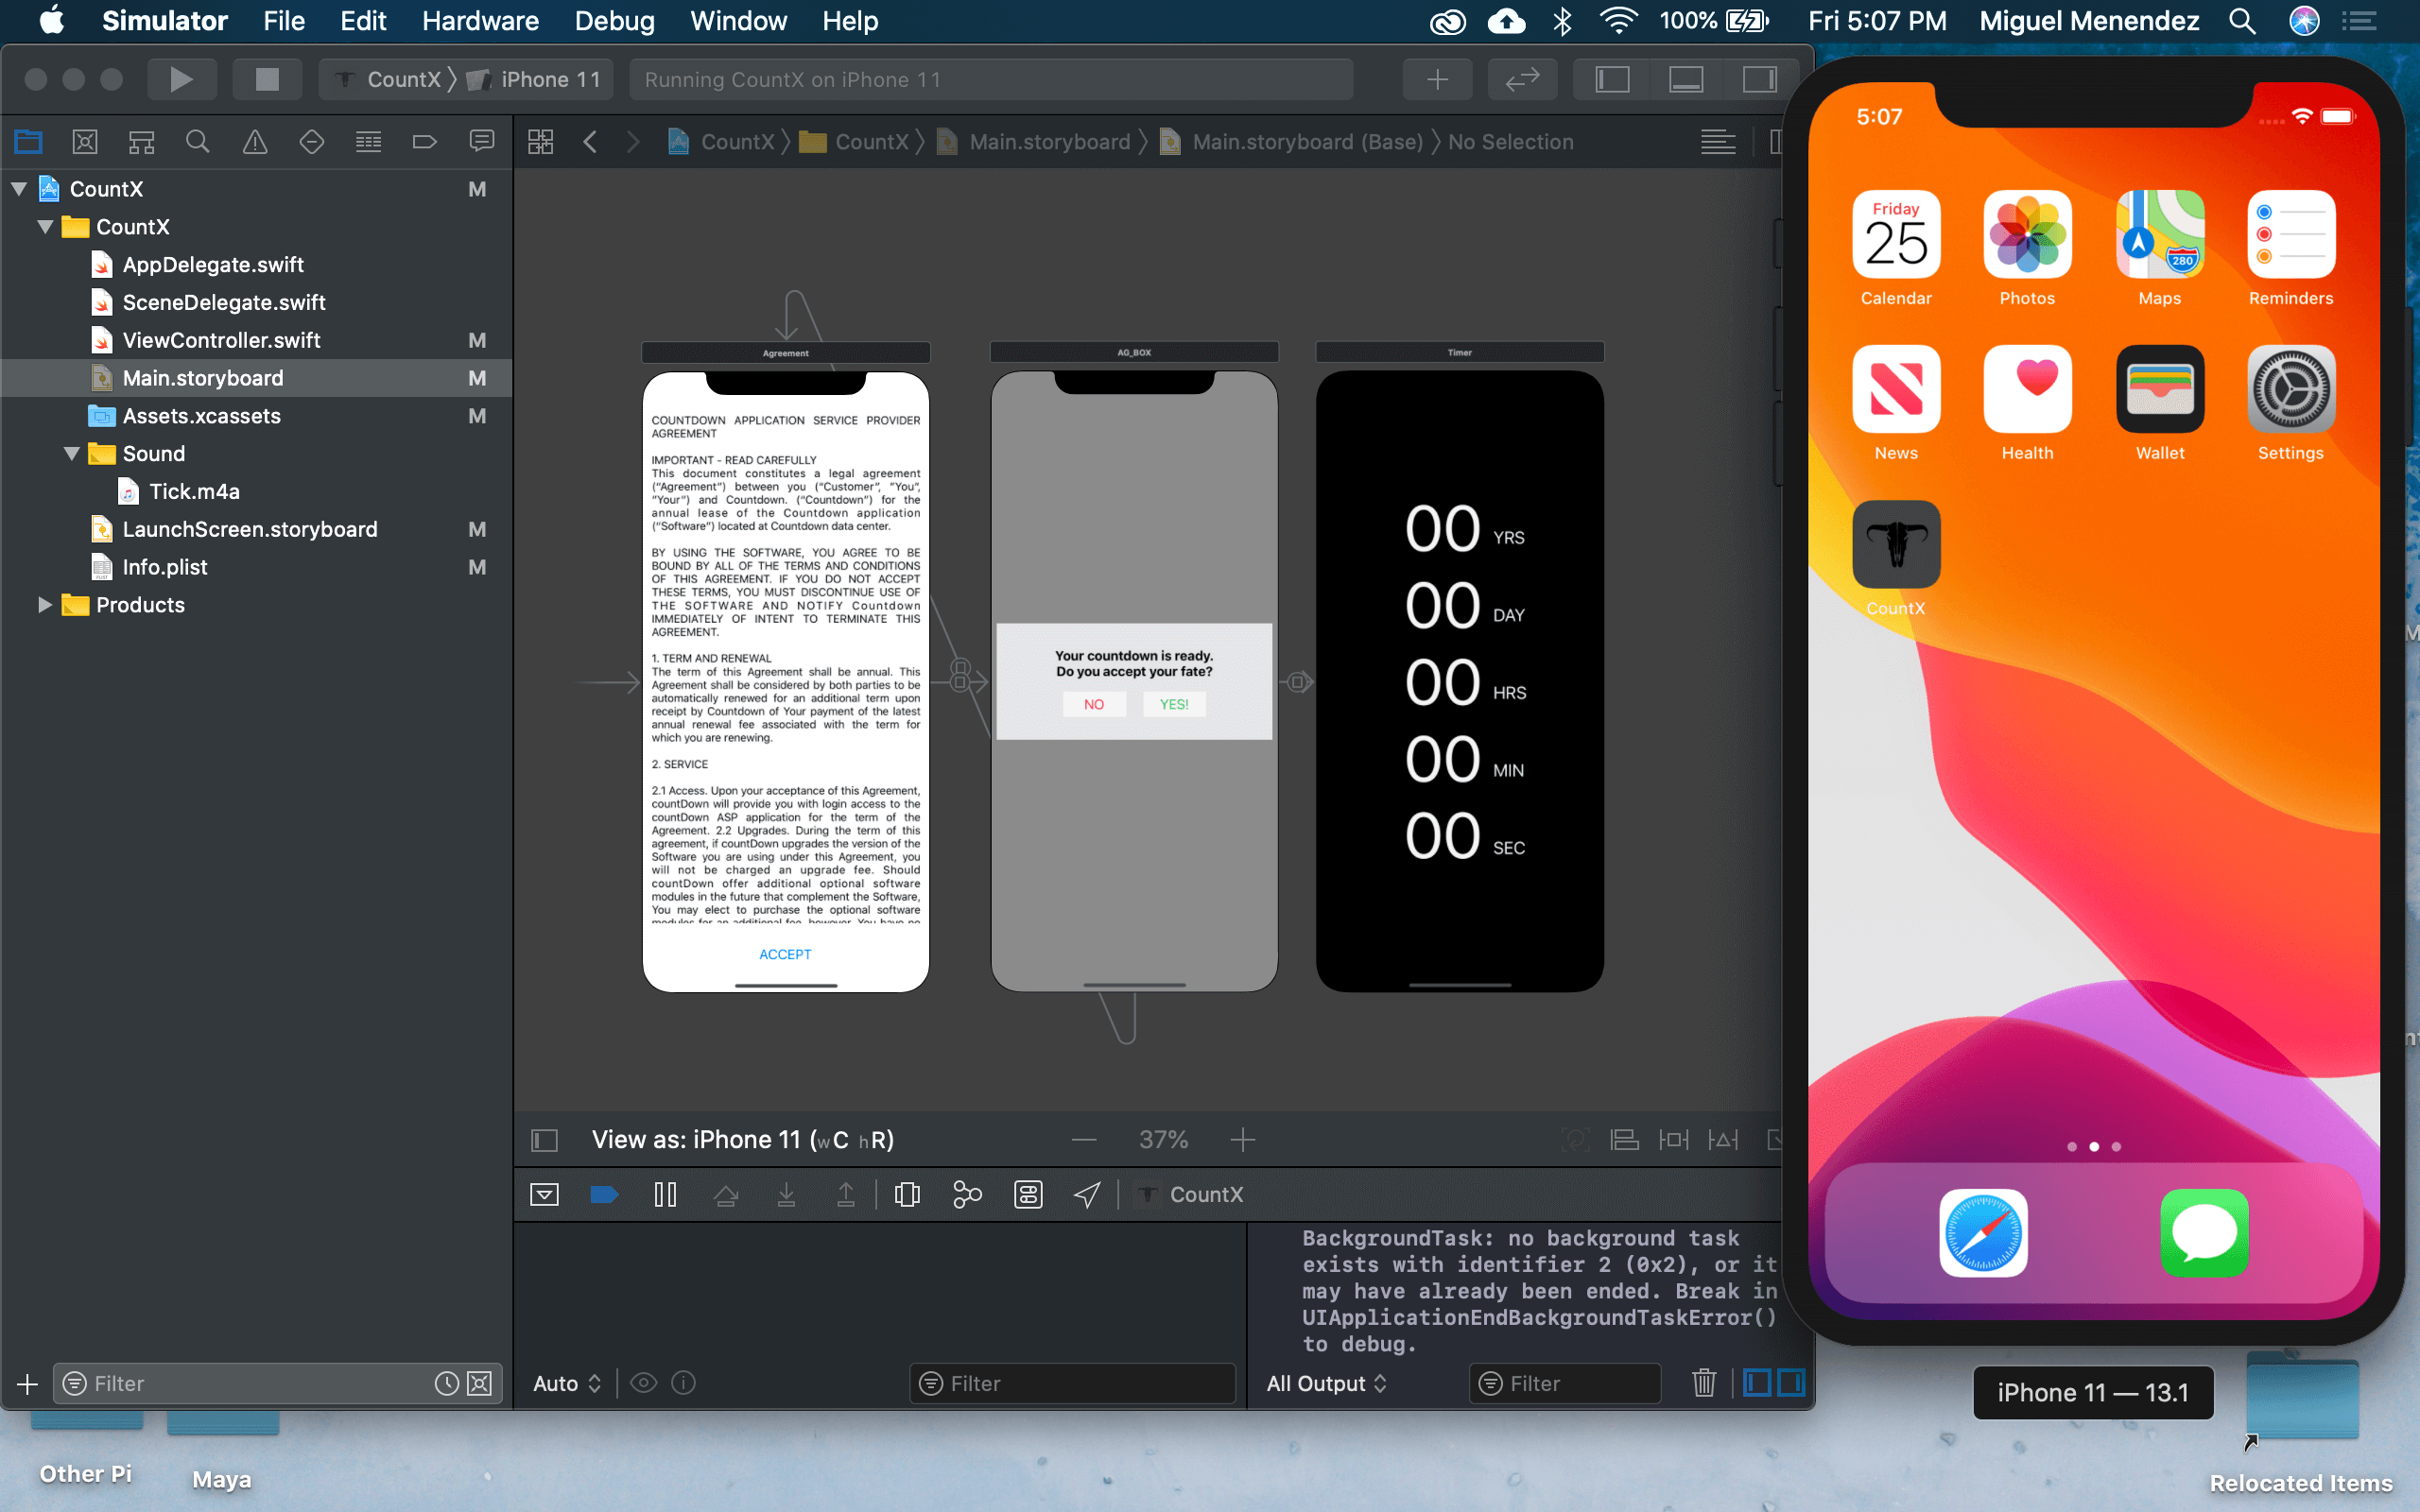This screenshot has height=1512, width=2420.
Task: Clear console with the trash icon
Action: click(x=1704, y=1383)
